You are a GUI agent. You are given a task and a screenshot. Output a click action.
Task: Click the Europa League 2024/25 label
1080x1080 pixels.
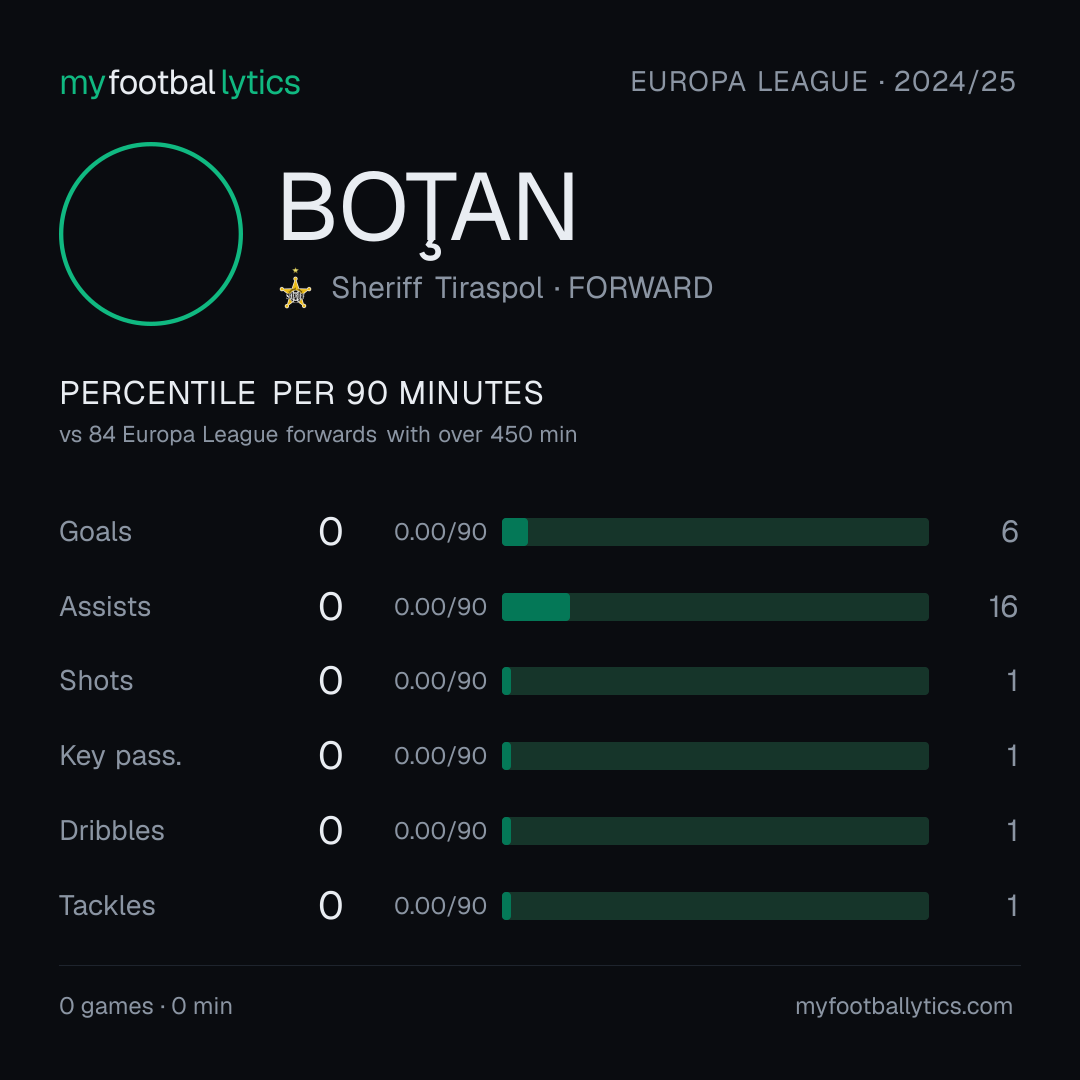click(823, 82)
